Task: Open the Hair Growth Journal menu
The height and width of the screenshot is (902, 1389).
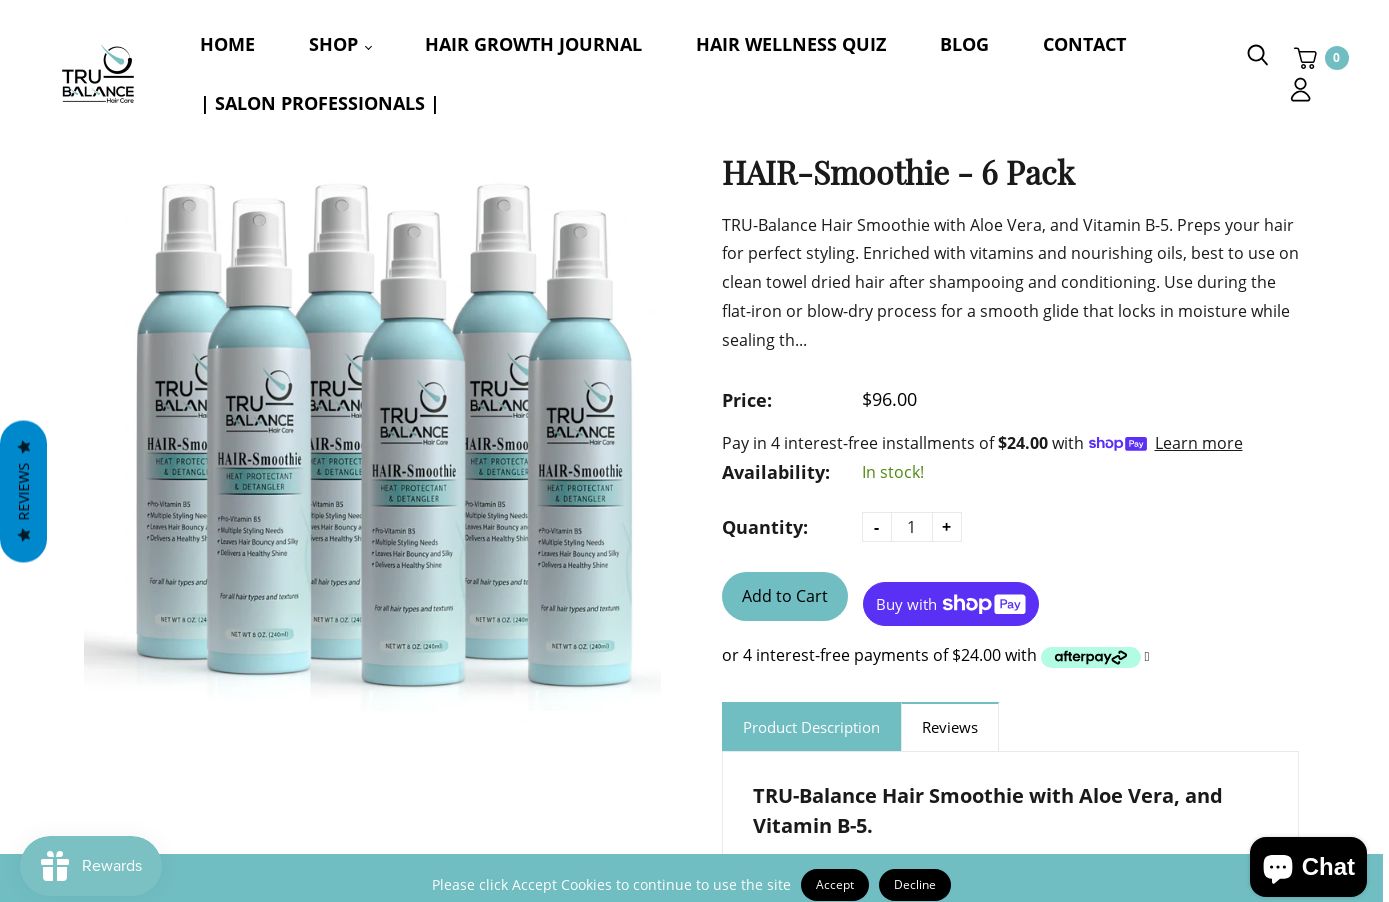Action: coord(533,45)
